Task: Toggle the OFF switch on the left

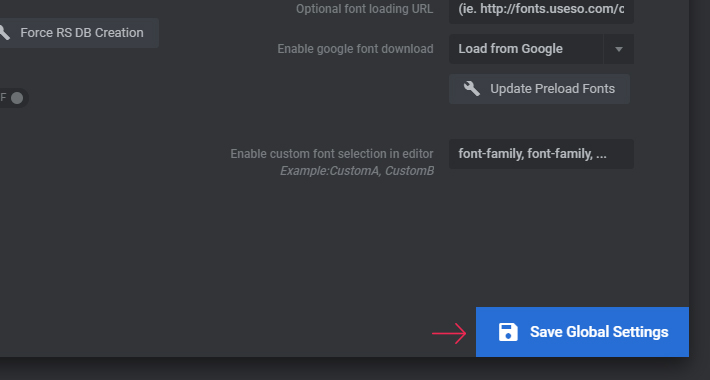Action: [14, 98]
